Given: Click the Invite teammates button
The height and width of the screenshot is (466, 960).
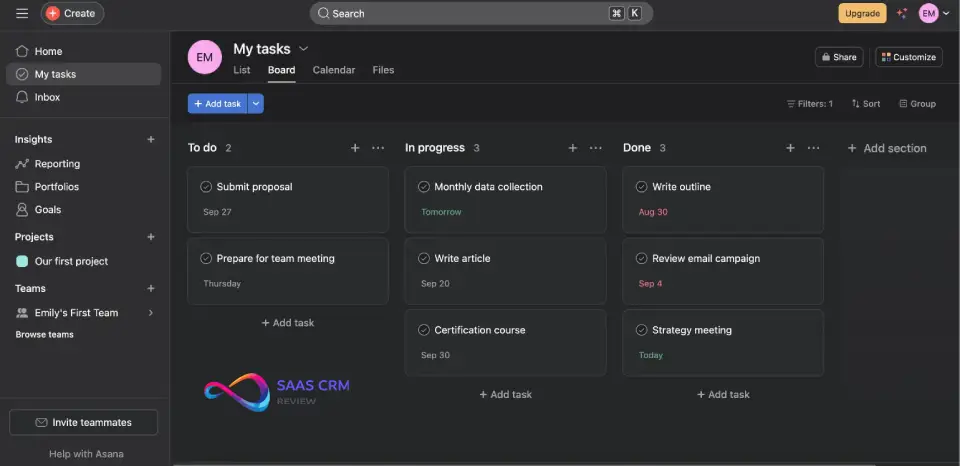Looking at the screenshot, I should (84, 422).
